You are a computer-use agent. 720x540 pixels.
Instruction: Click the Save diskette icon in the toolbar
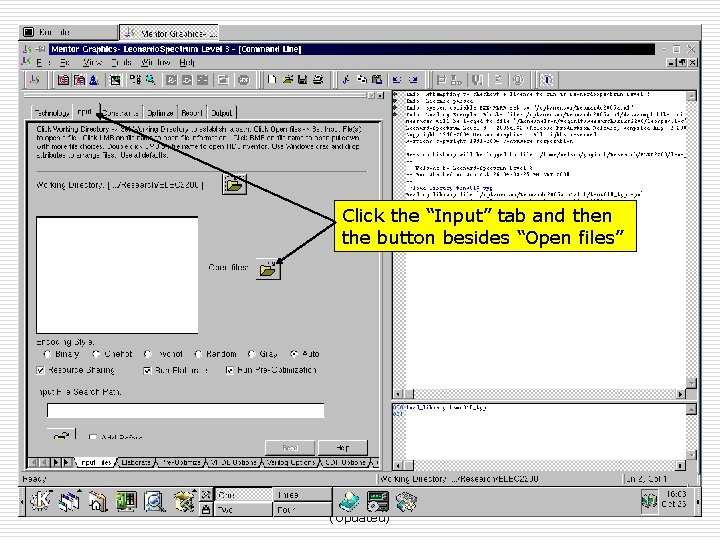(302, 80)
